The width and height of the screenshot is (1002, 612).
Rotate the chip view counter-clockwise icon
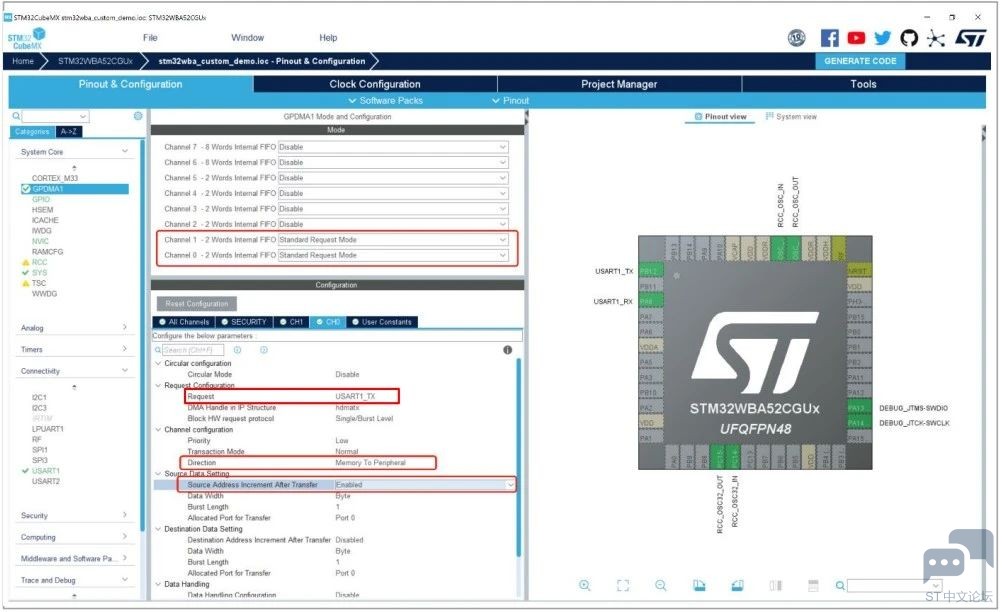[x=737, y=585]
